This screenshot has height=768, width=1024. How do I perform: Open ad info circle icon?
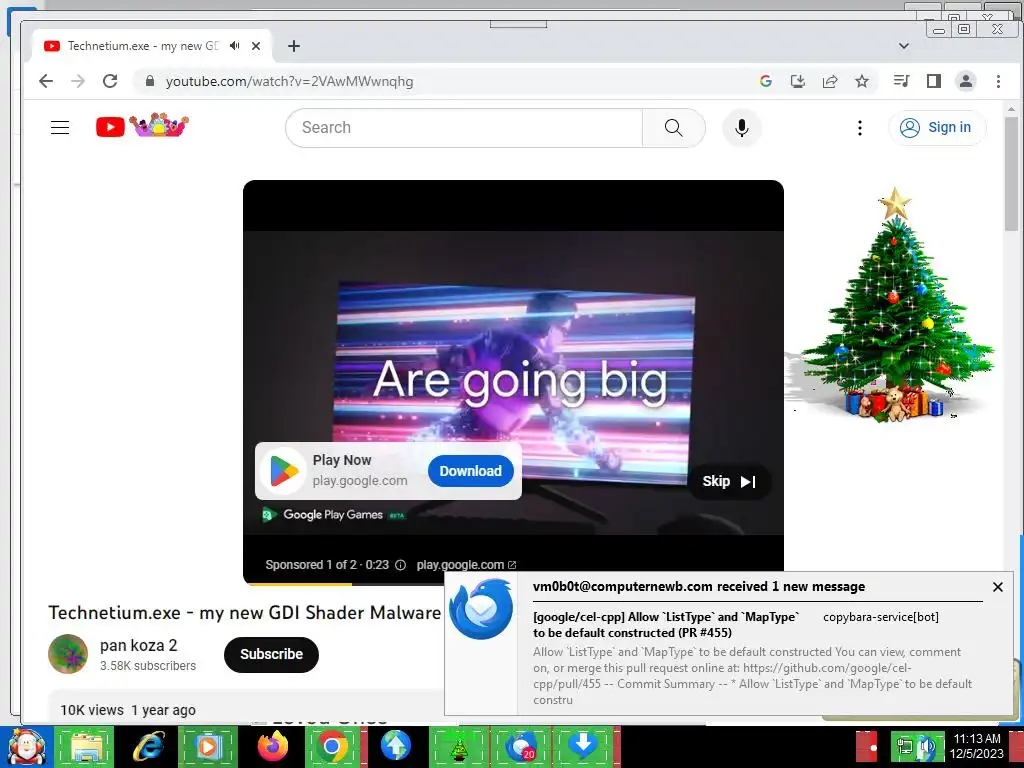[400, 565]
